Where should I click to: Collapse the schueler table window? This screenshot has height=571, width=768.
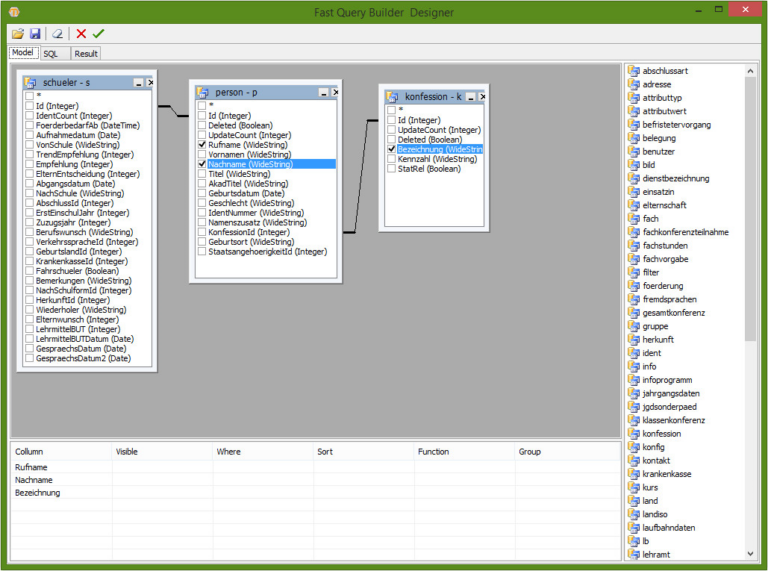[137, 83]
